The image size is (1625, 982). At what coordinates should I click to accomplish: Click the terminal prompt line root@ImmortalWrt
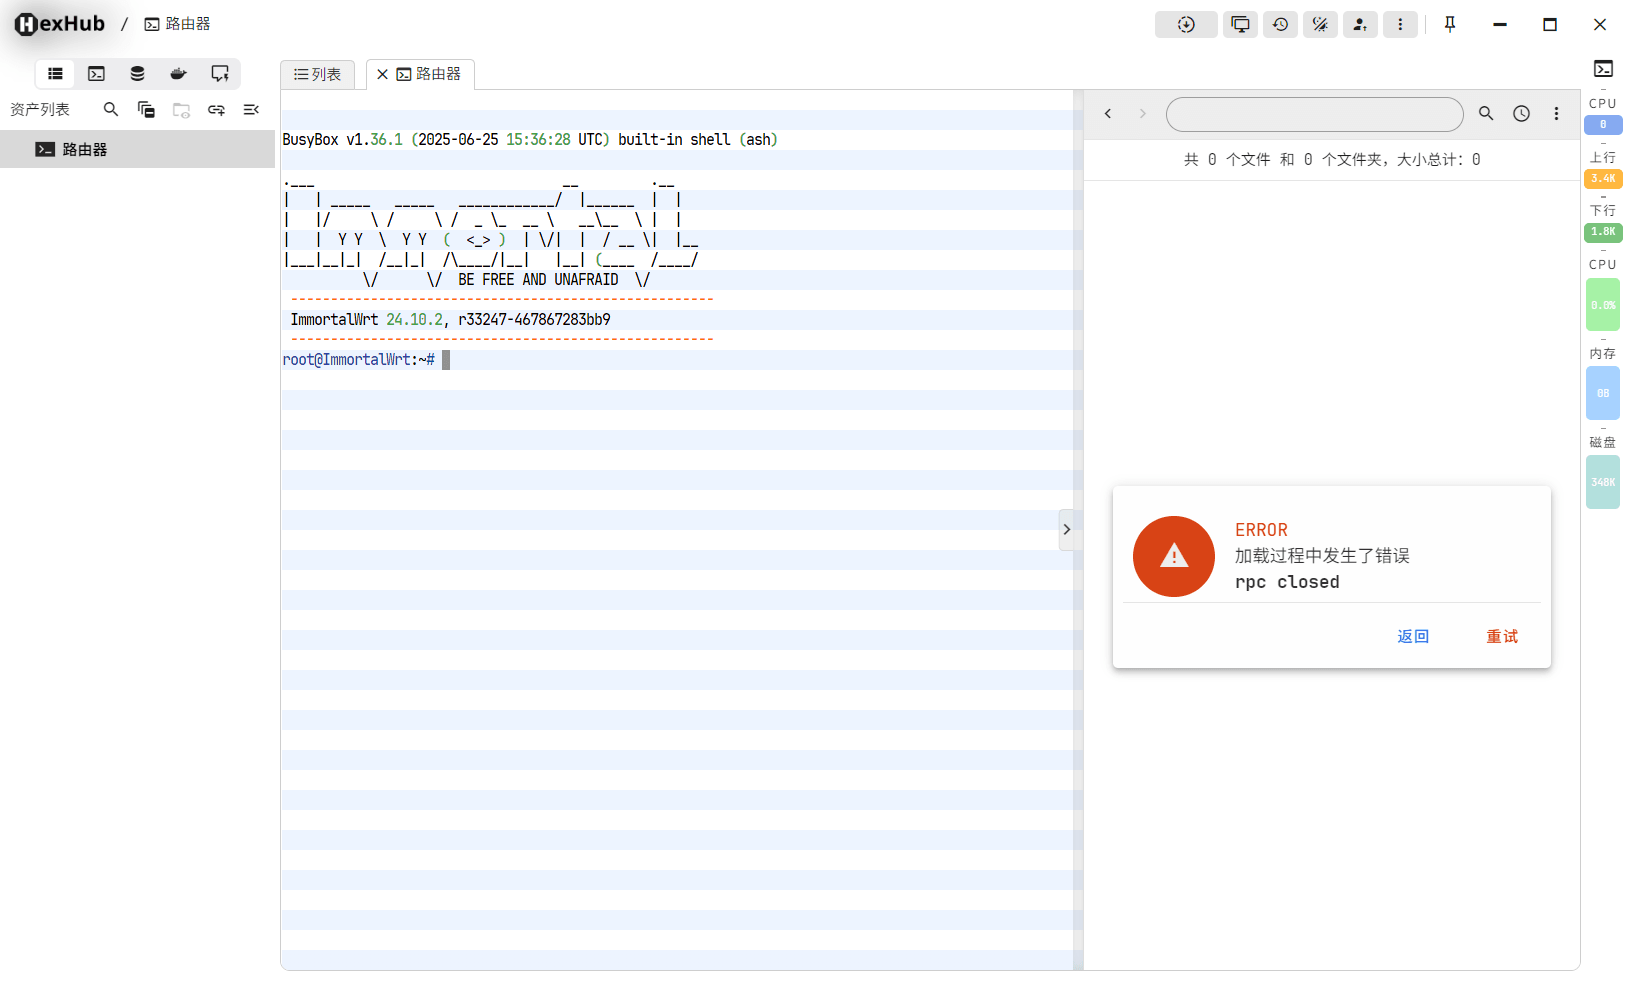tap(359, 360)
